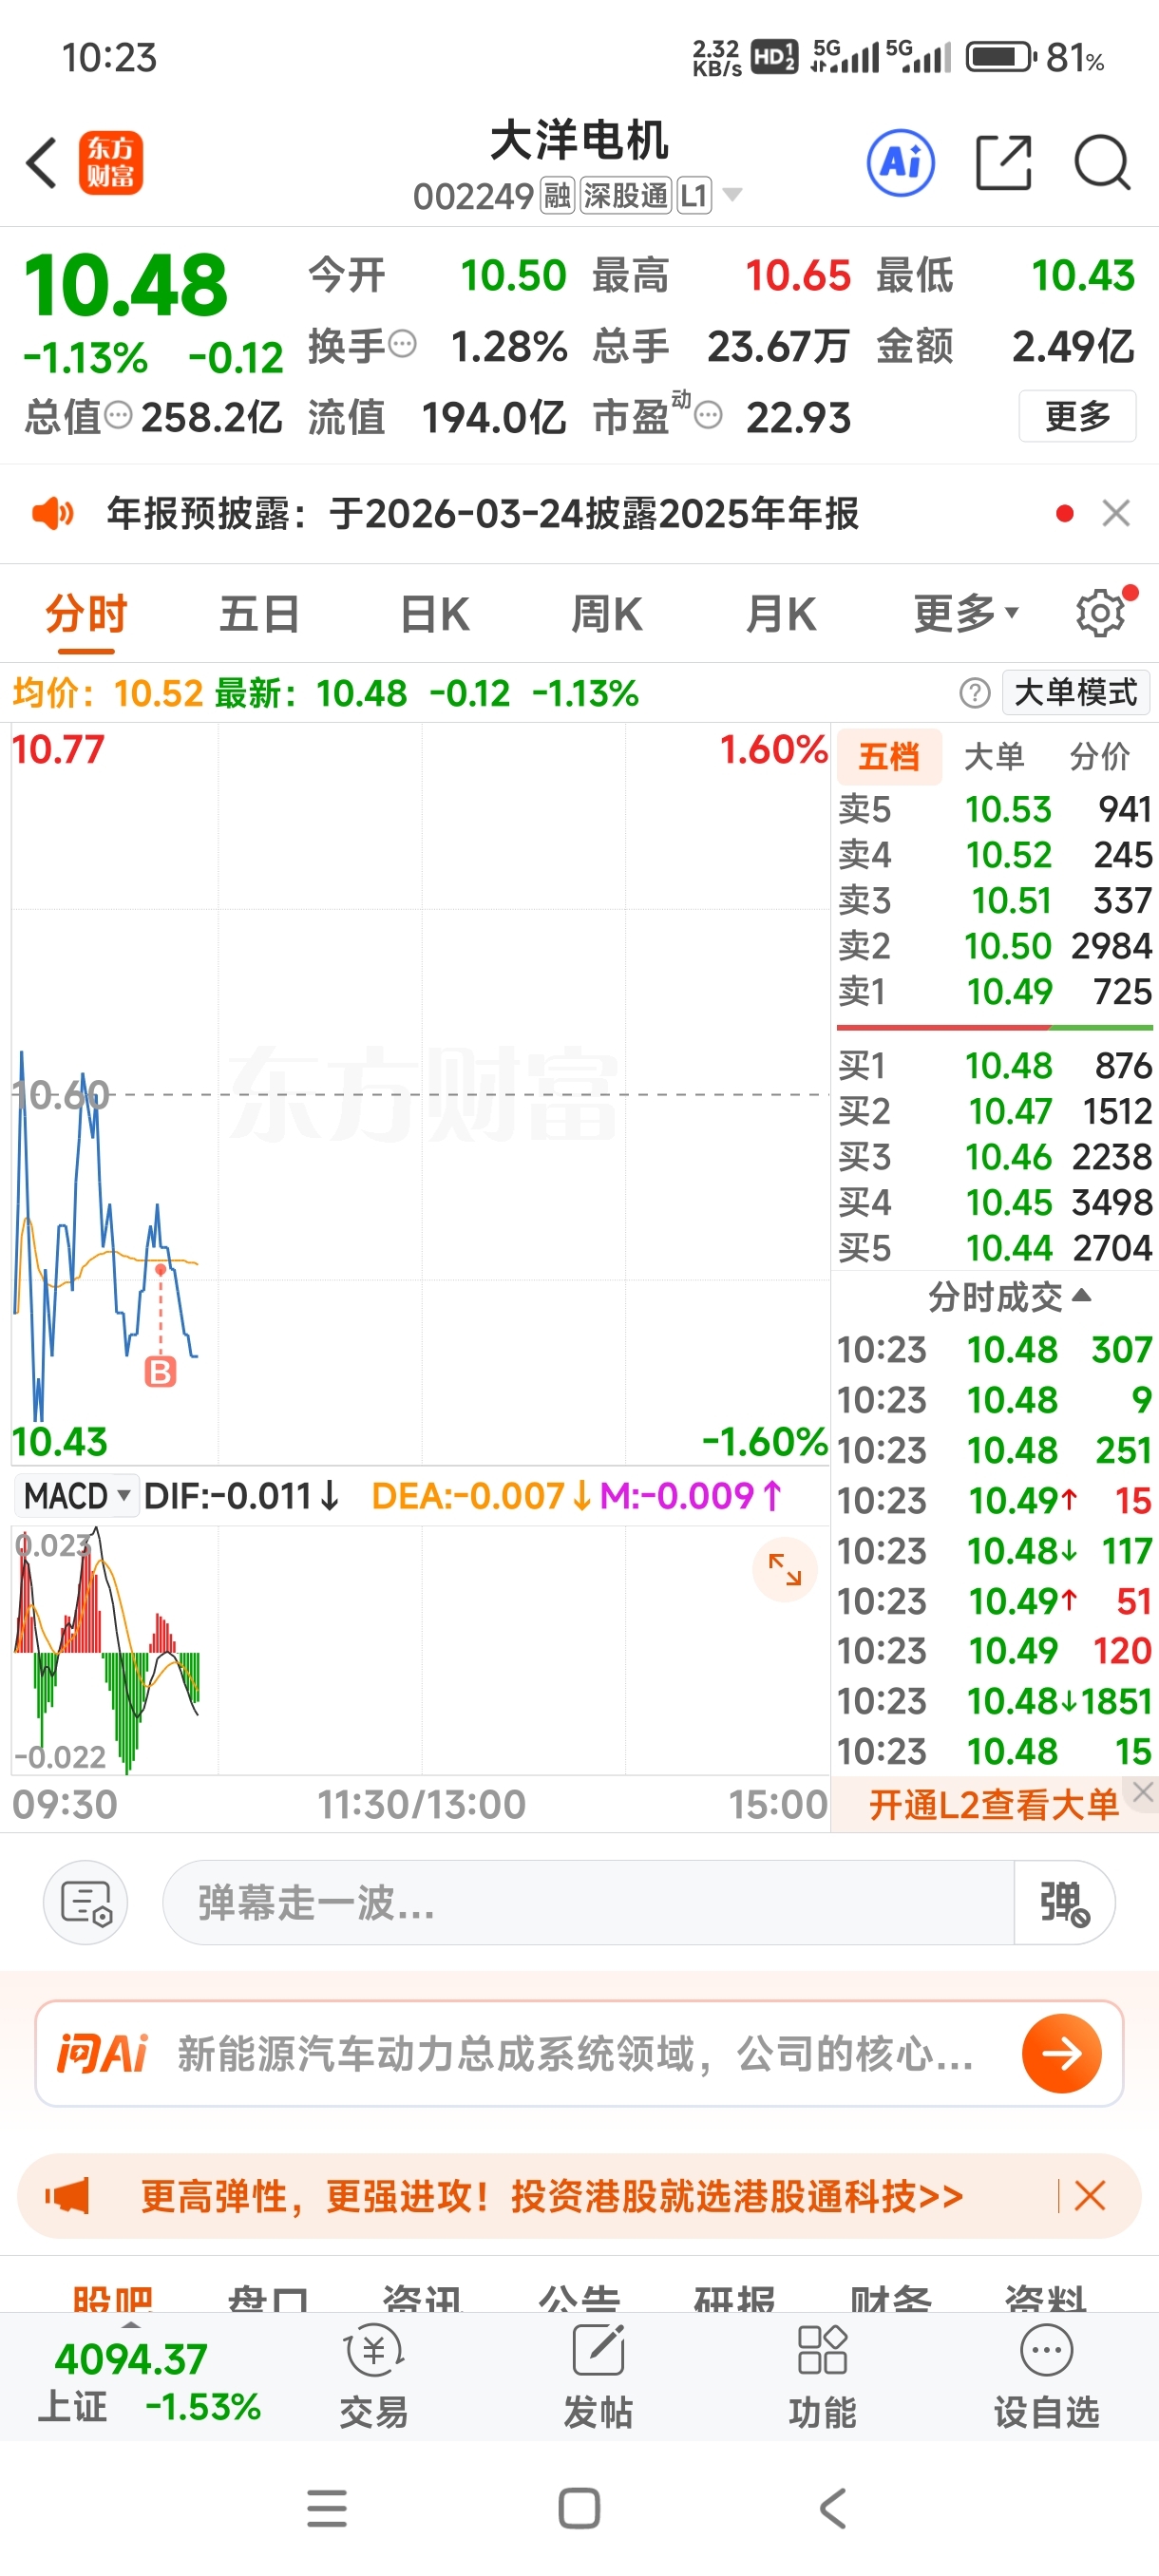Open the 问Ai question suggestion bar
This screenshot has height=2576, width=1159.
[579, 2054]
